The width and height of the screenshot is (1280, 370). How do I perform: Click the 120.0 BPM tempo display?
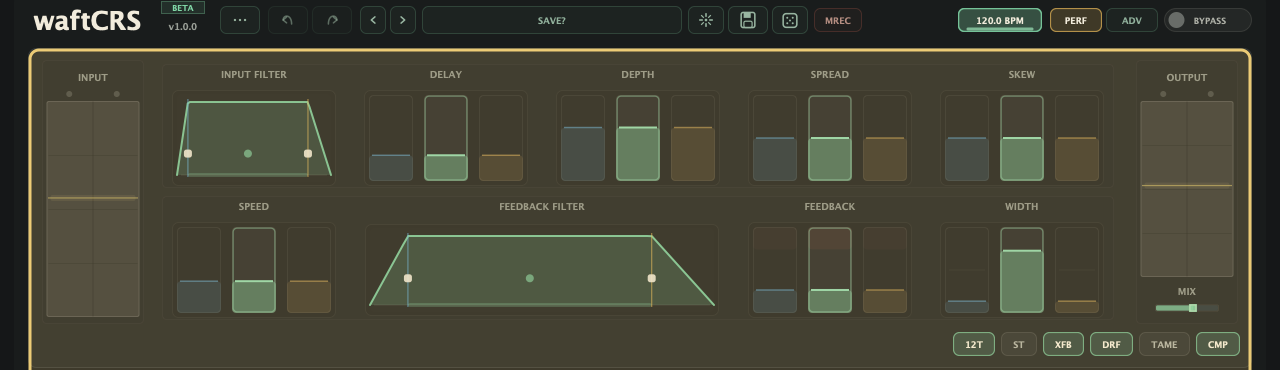coord(1000,20)
